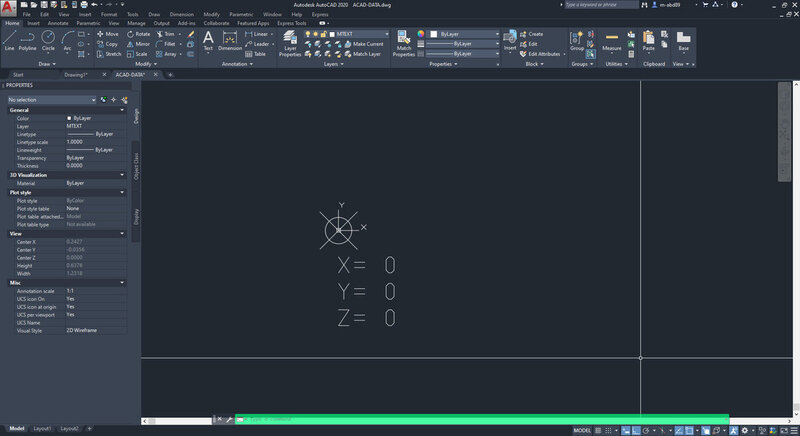Open the Annotate ribbon tab
800x436 pixels.
(58, 23)
